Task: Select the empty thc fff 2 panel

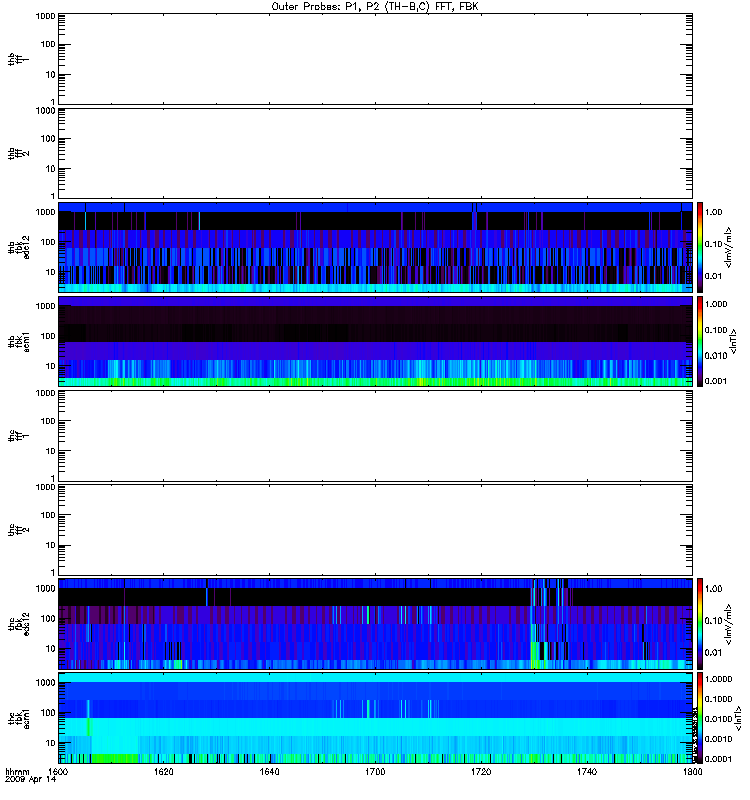Action: [375, 530]
